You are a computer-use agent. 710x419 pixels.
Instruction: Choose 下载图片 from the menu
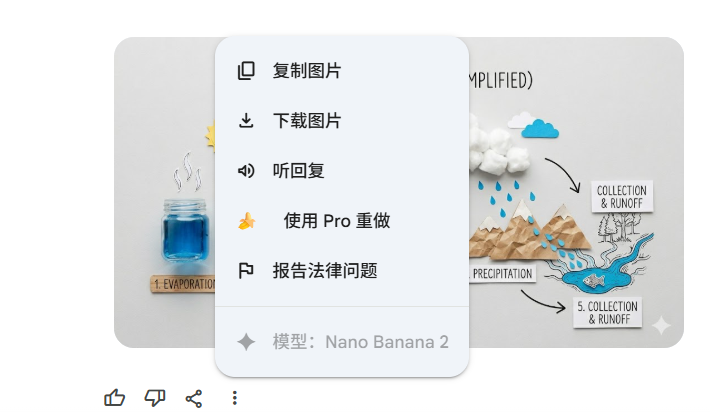pos(342,121)
